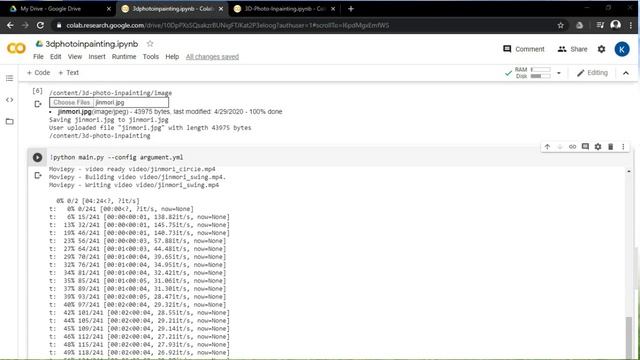Clear output of the main.py cell
Viewport: 640px width, 360px height.
pos(38,176)
